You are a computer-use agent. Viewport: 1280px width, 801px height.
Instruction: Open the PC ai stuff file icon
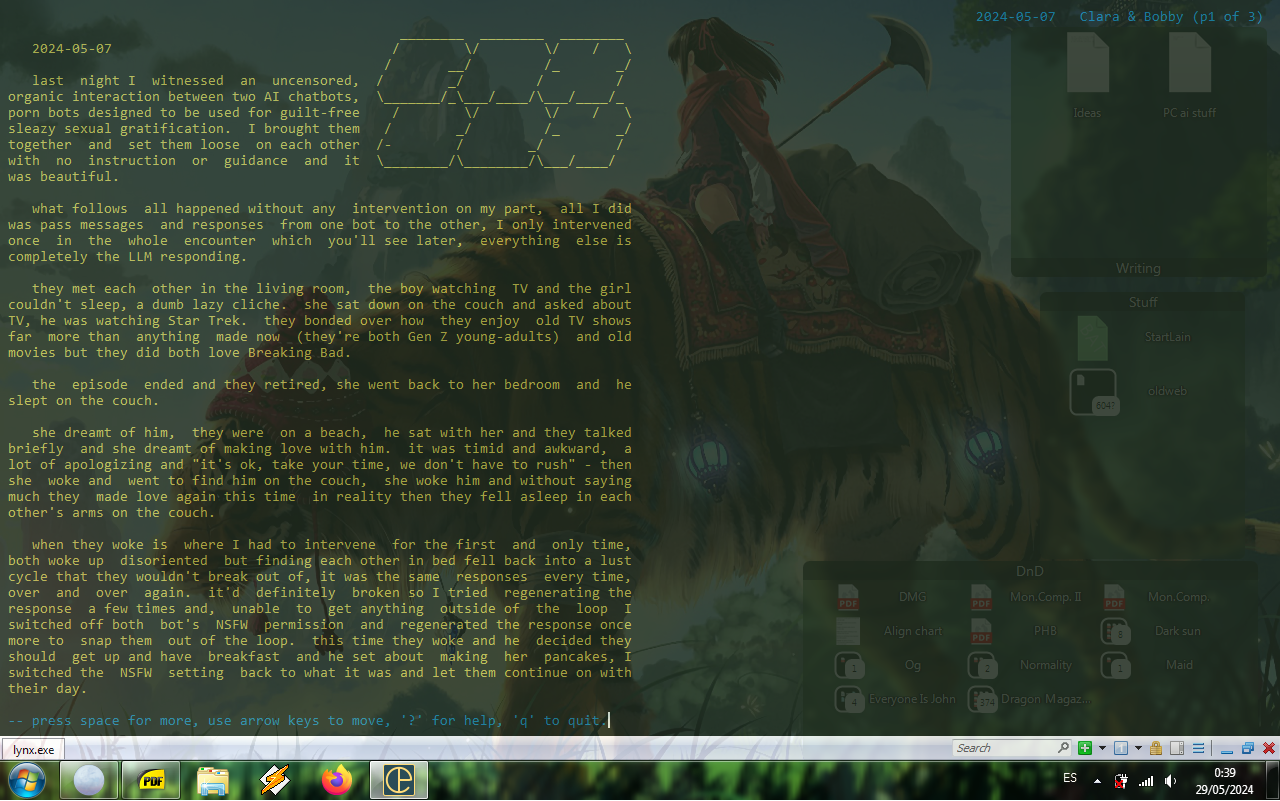coord(1190,62)
